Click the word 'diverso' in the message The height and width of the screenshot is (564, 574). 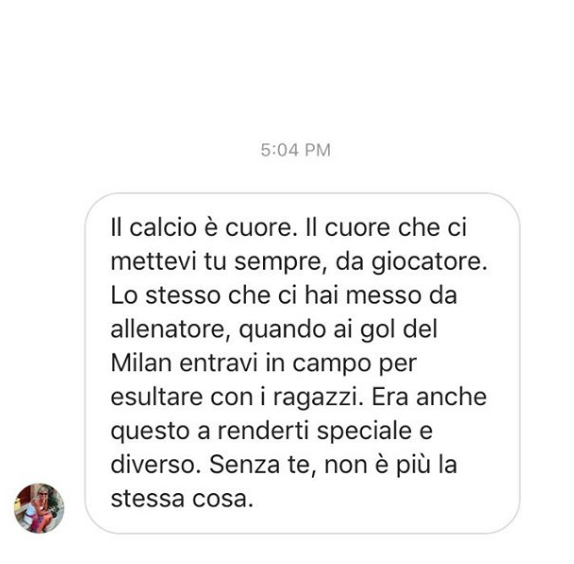pos(156,464)
